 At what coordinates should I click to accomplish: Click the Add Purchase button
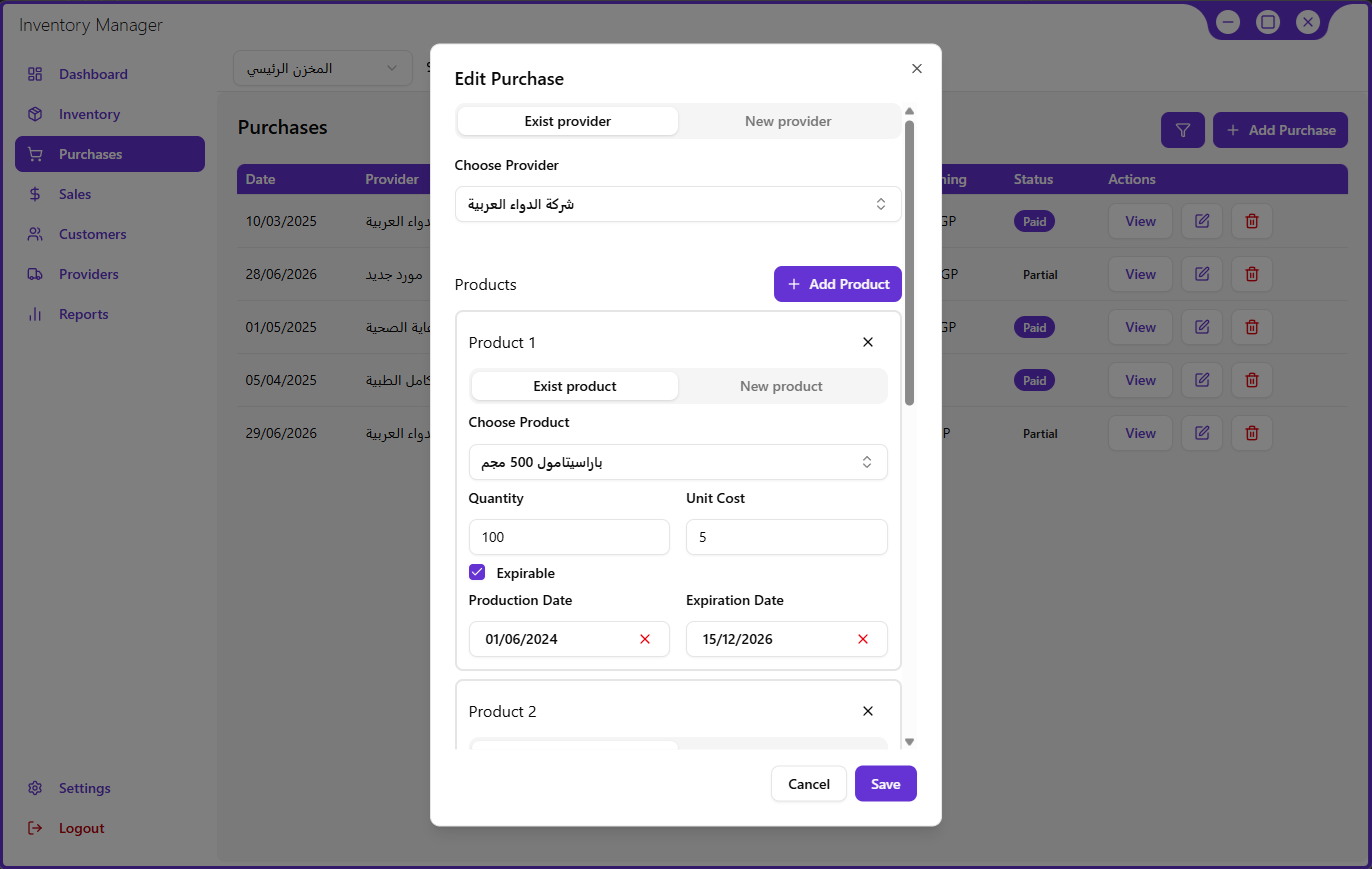[x=1281, y=130]
